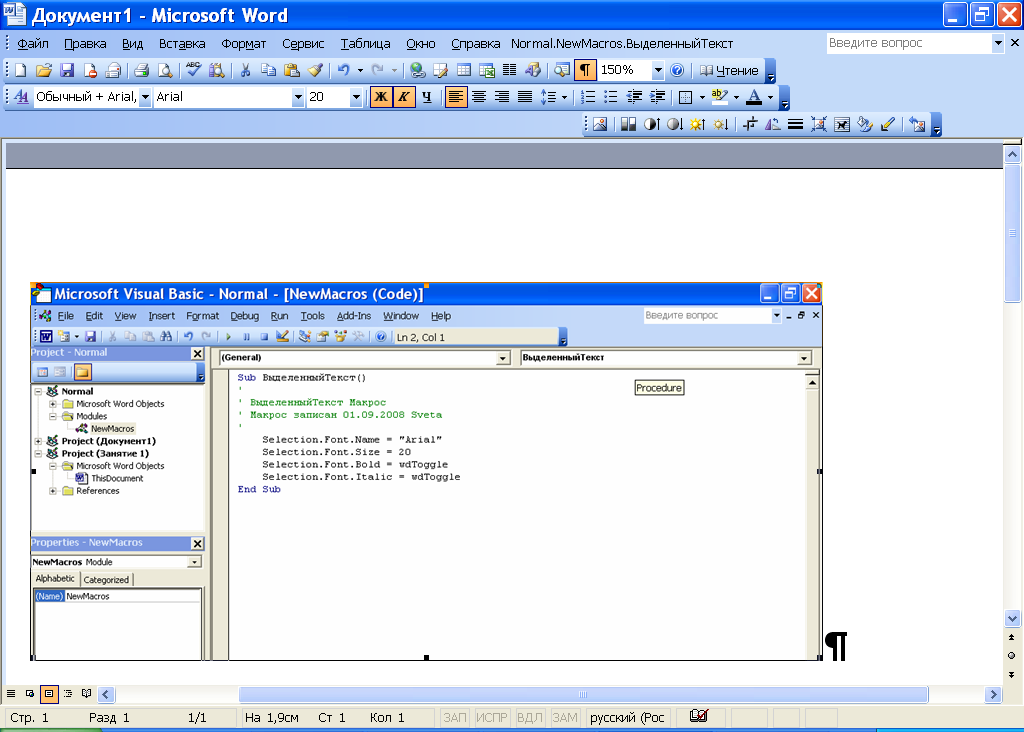This screenshot has height=732, width=1024.
Task: Create a new blank document in Word
Action: pyautogui.click(x=21, y=70)
